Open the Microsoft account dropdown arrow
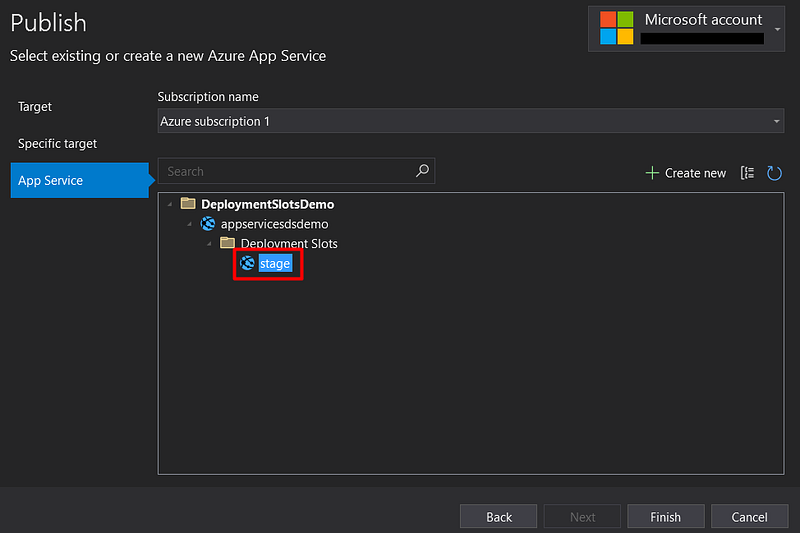Viewport: 800px width, 533px height. [777, 29]
